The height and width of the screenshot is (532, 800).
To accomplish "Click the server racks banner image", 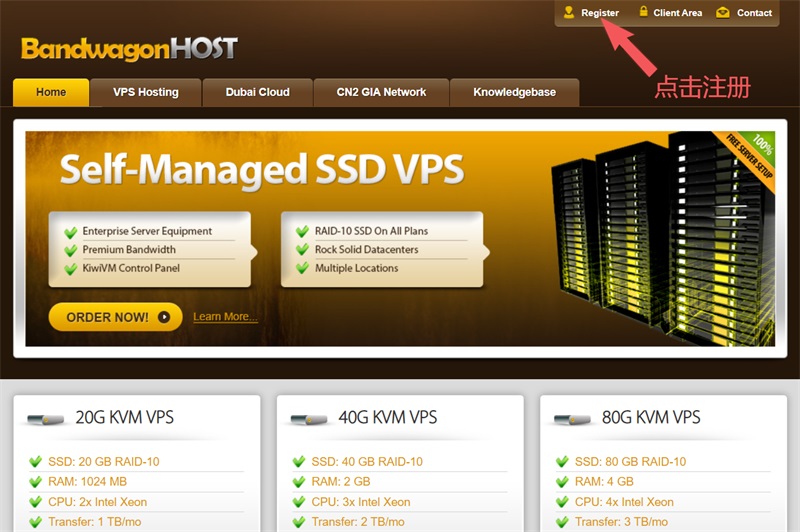I will [663, 237].
